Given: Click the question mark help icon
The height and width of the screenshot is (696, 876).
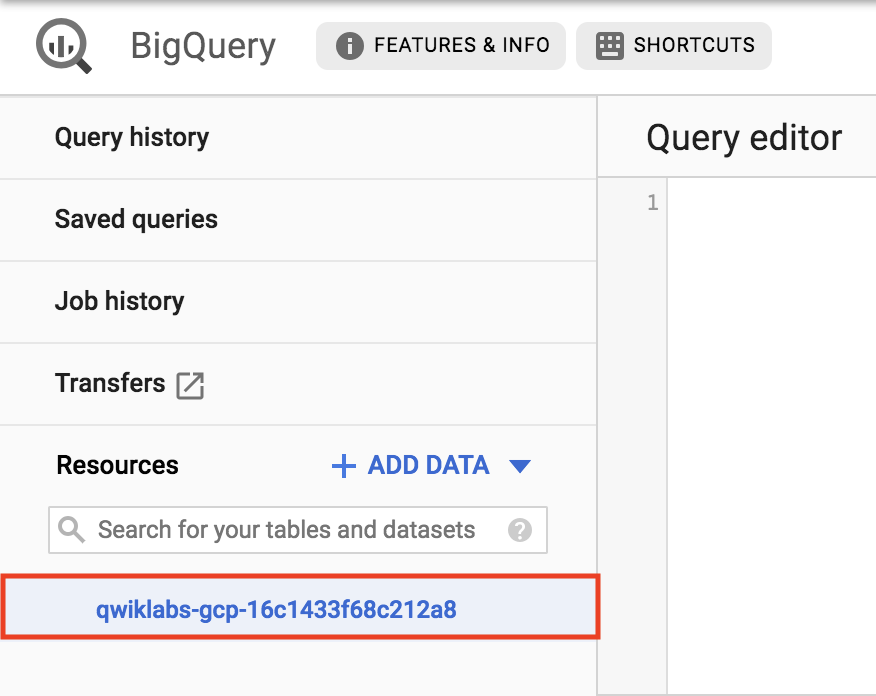Looking at the screenshot, I should click(x=520, y=530).
